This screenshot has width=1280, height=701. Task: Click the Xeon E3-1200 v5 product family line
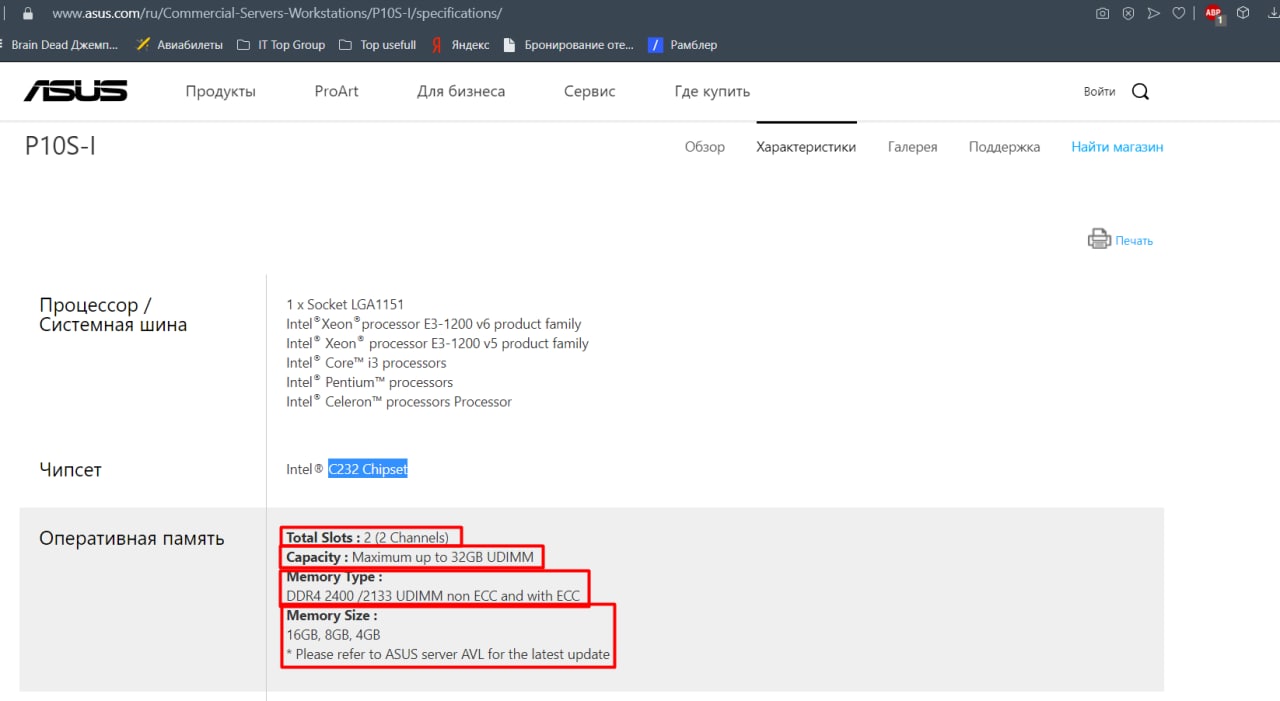(x=437, y=343)
